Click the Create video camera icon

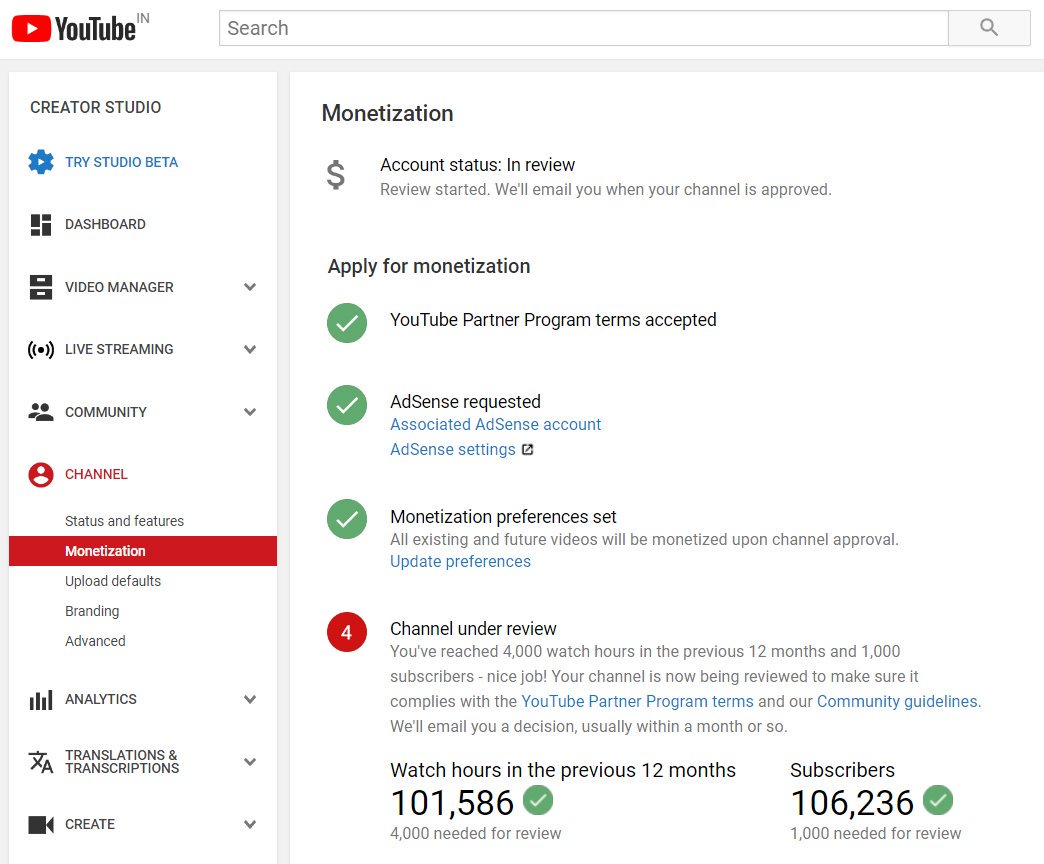pos(41,825)
